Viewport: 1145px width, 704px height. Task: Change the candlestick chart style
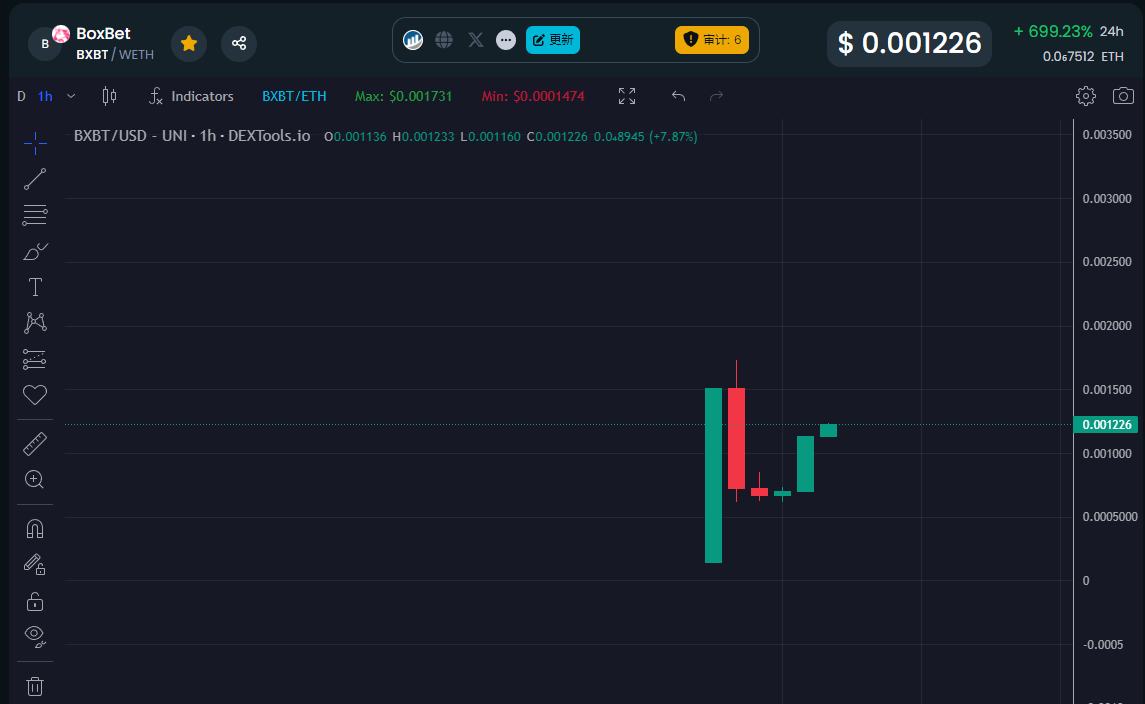pyautogui.click(x=110, y=96)
